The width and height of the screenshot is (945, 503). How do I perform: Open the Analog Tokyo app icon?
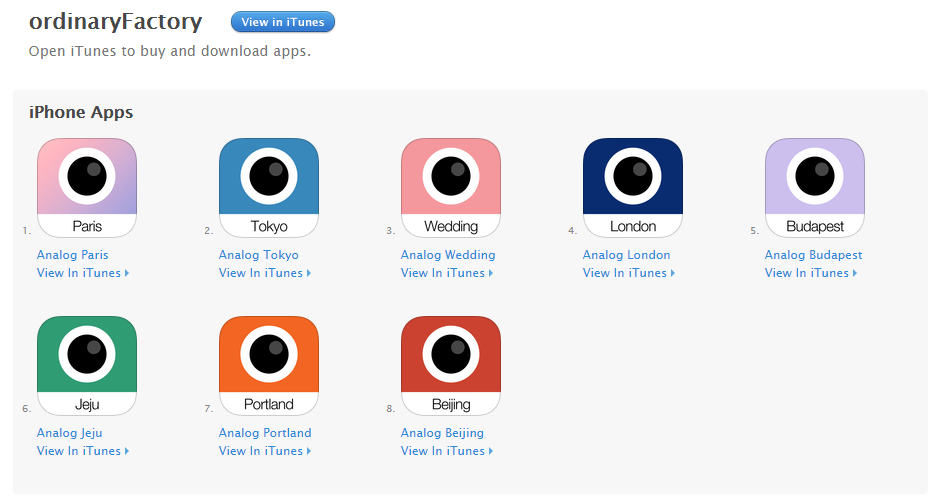coord(269,188)
